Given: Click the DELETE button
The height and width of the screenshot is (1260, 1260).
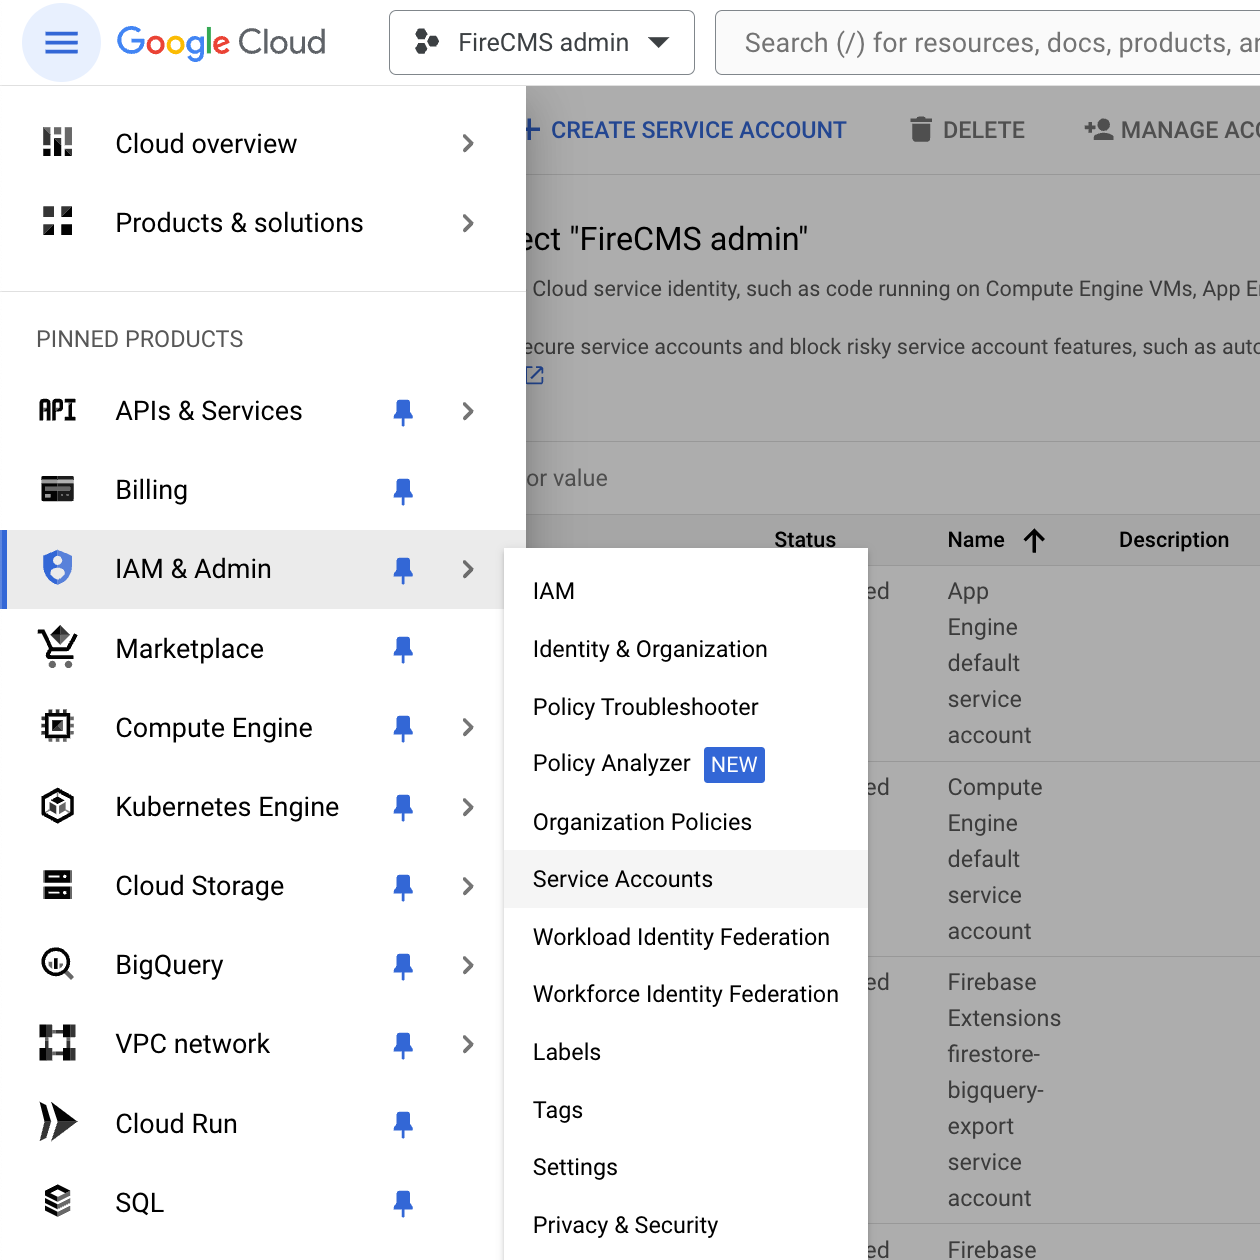Looking at the screenshot, I should 966,129.
